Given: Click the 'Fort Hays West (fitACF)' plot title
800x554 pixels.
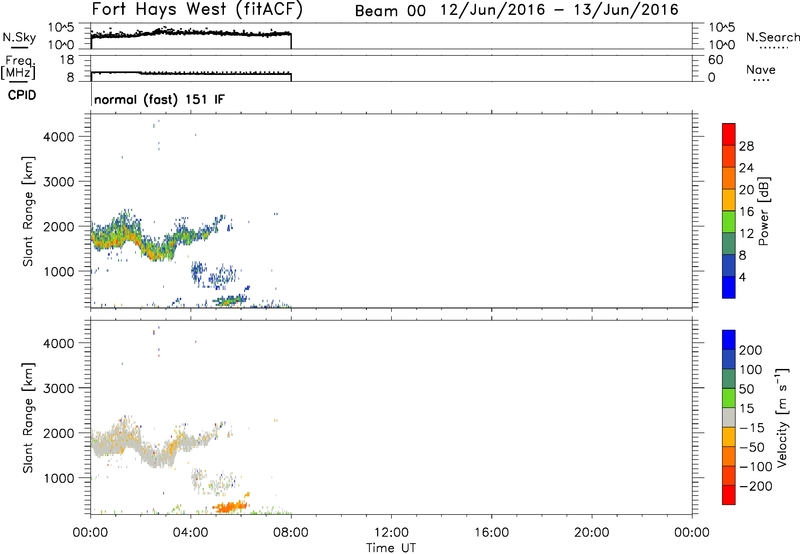Looking at the screenshot, I should [196, 9].
